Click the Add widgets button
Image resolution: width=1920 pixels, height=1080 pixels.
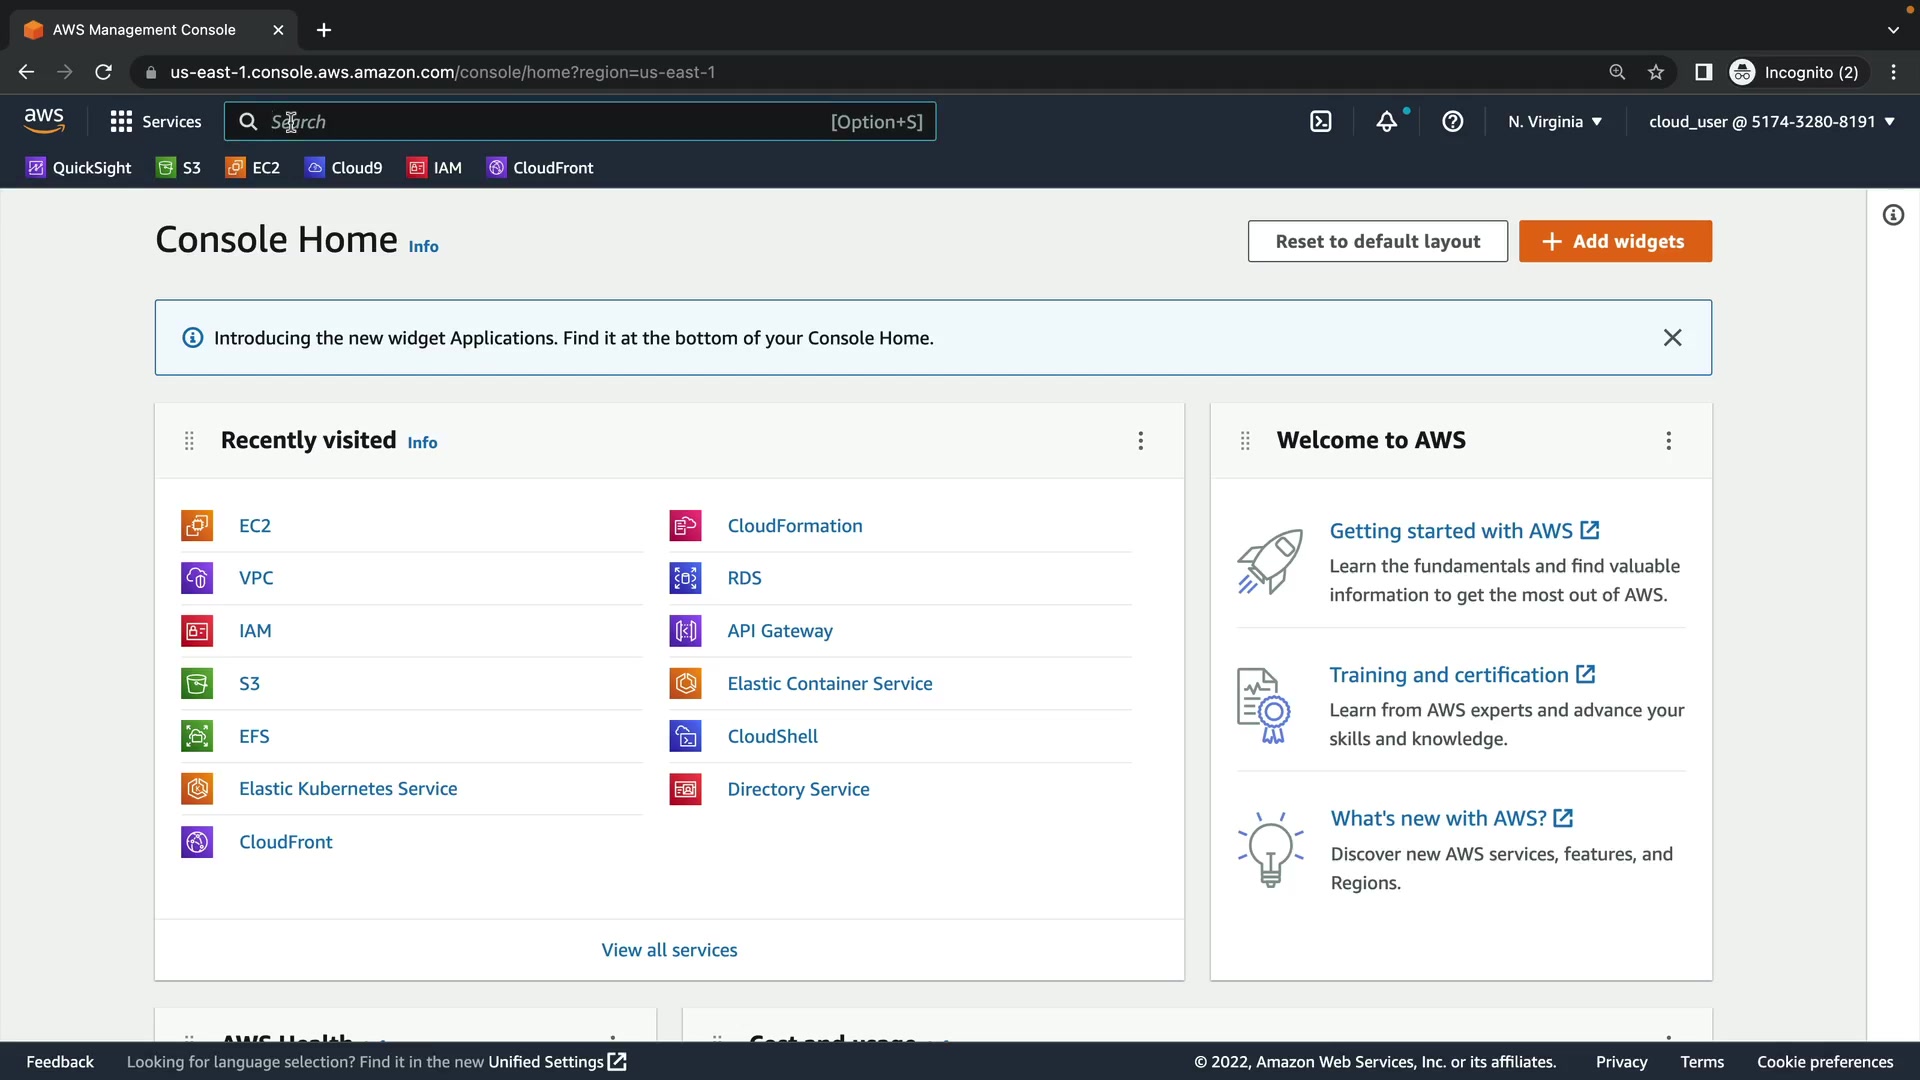[1615, 241]
